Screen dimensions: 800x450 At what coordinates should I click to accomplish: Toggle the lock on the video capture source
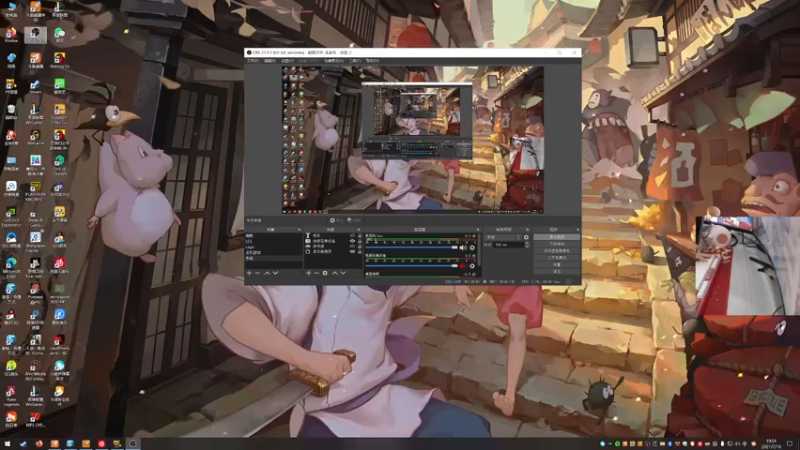pos(360,241)
